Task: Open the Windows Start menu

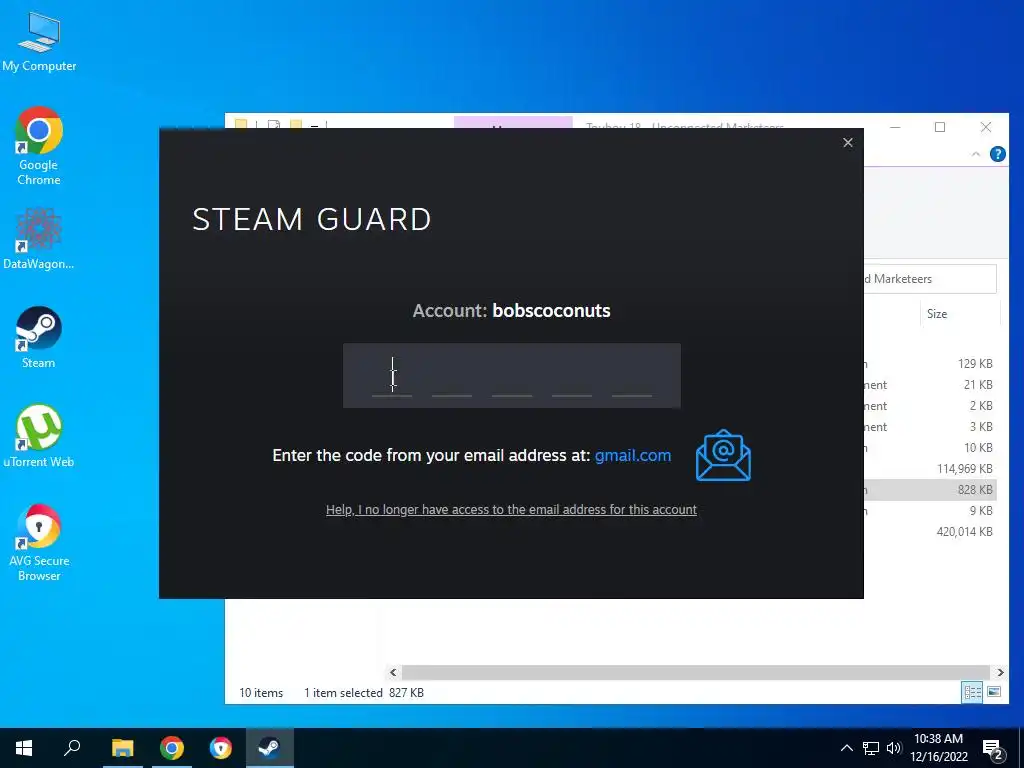Action: coord(24,748)
